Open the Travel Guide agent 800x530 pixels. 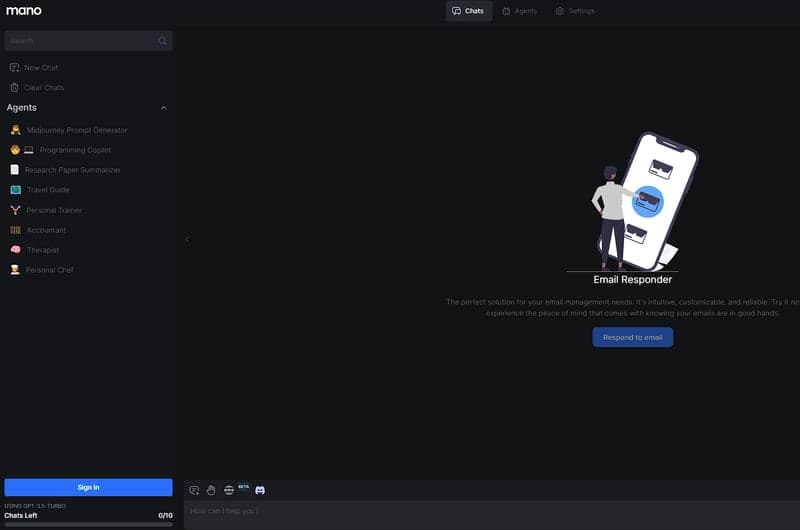[x=47, y=190]
